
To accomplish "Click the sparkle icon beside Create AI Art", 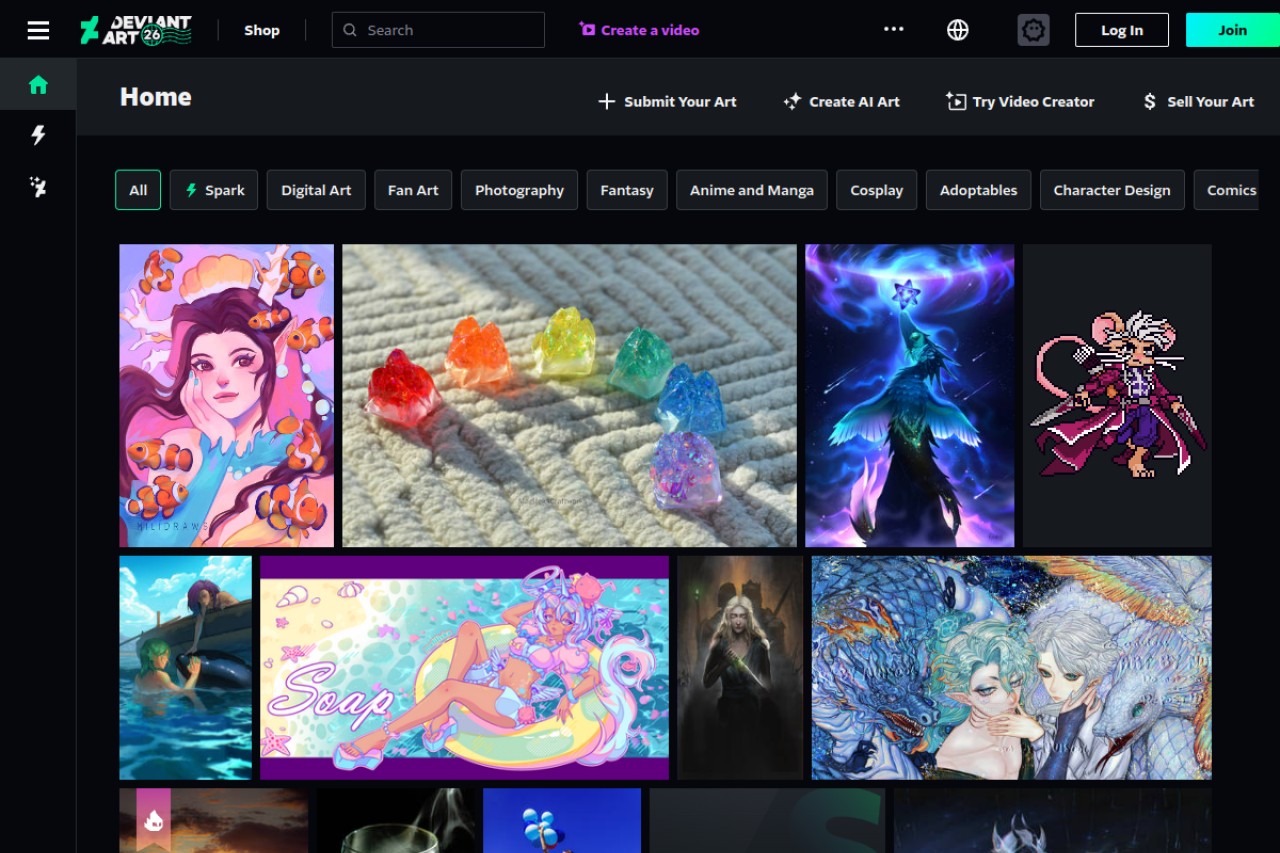I will coord(792,101).
